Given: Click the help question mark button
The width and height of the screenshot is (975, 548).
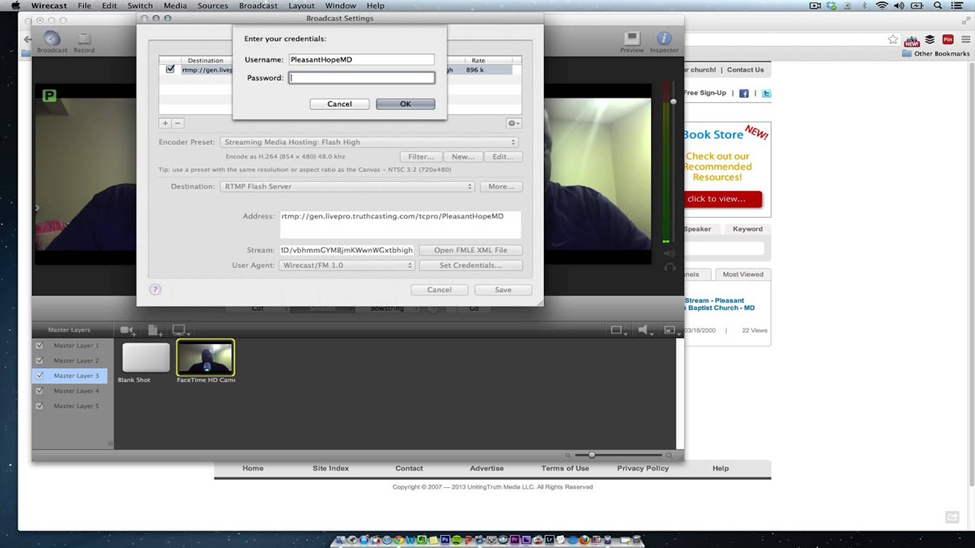Looking at the screenshot, I should [155, 289].
